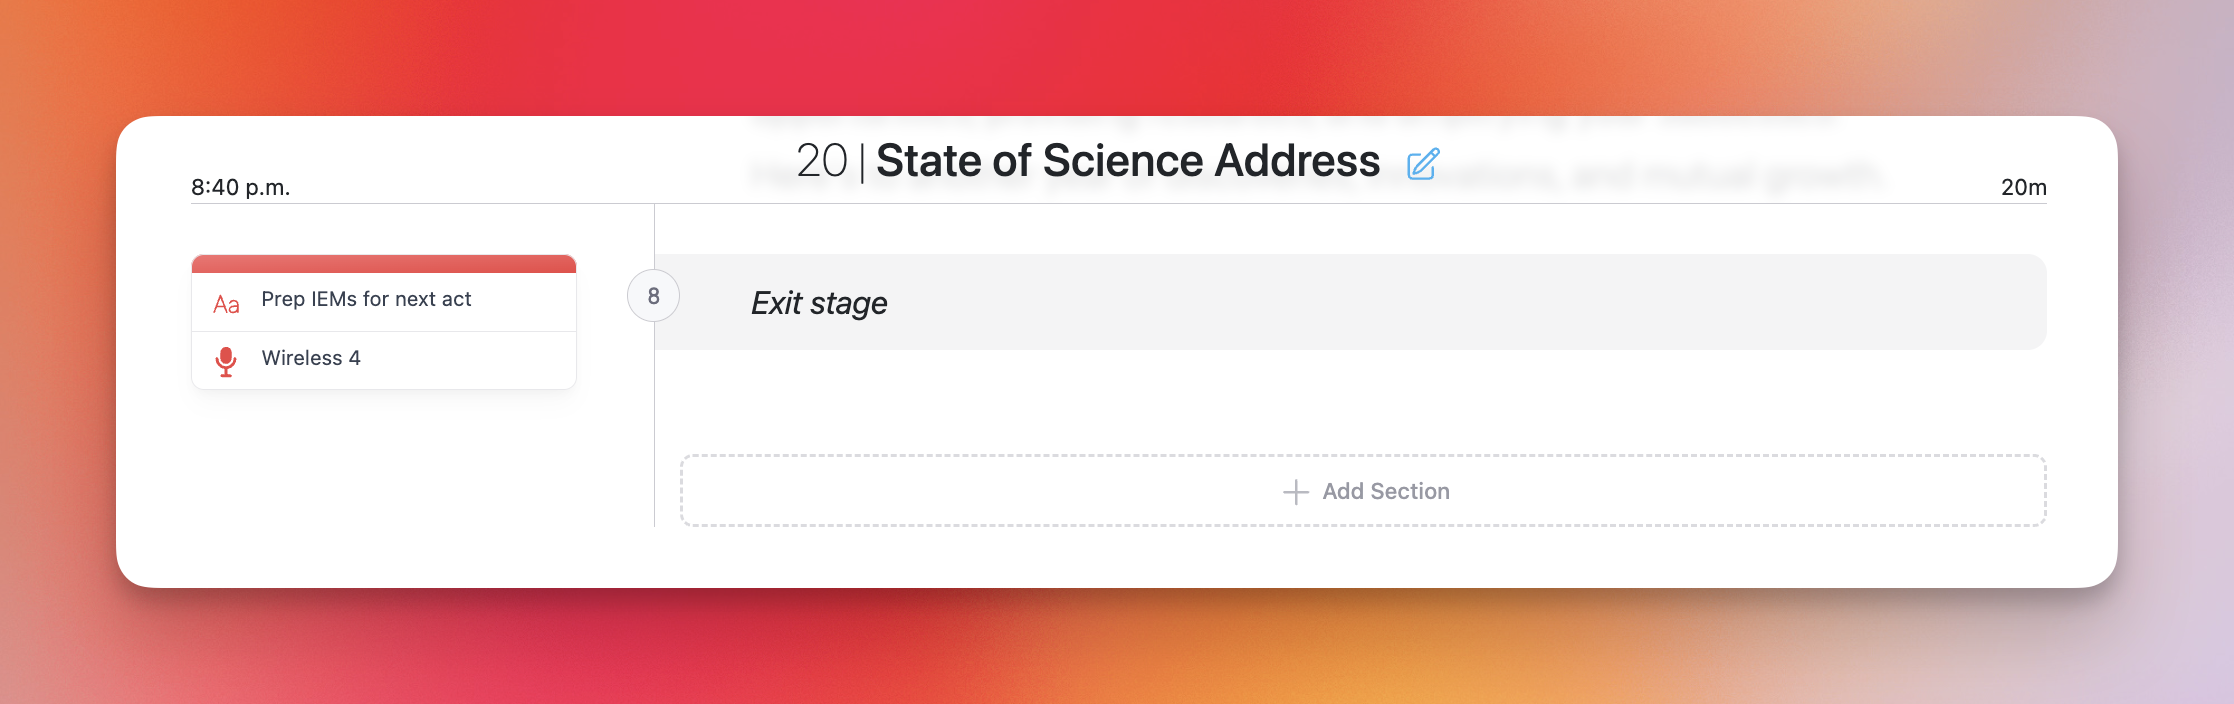2234x704 pixels.
Task: Select the "Exit stage" italic text
Action: pyautogui.click(x=819, y=303)
